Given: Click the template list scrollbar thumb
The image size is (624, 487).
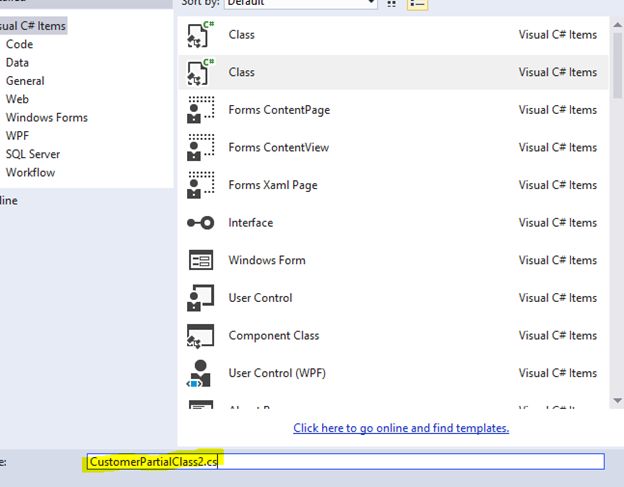Looking at the screenshot, I should coord(618,65).
